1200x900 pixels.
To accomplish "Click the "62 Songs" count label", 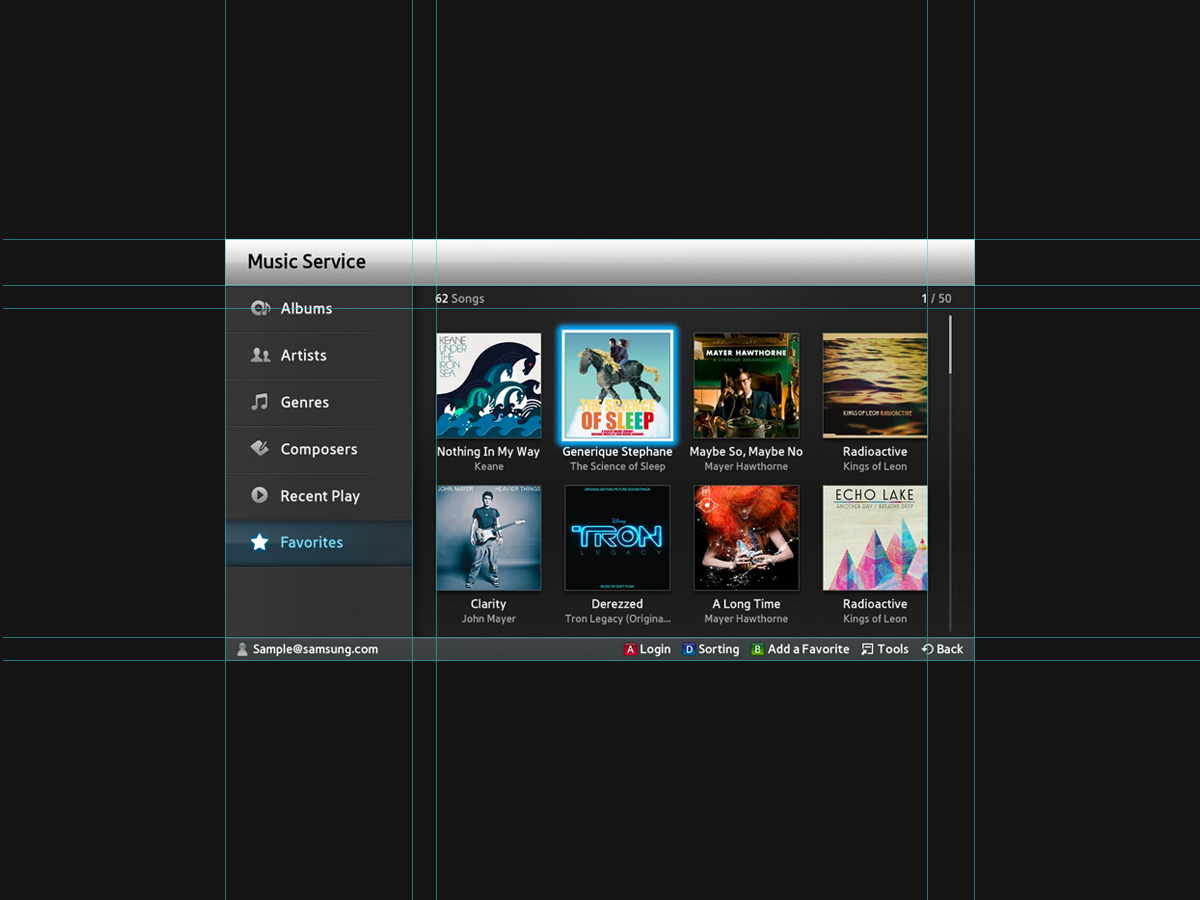I will tap(460, 299).
